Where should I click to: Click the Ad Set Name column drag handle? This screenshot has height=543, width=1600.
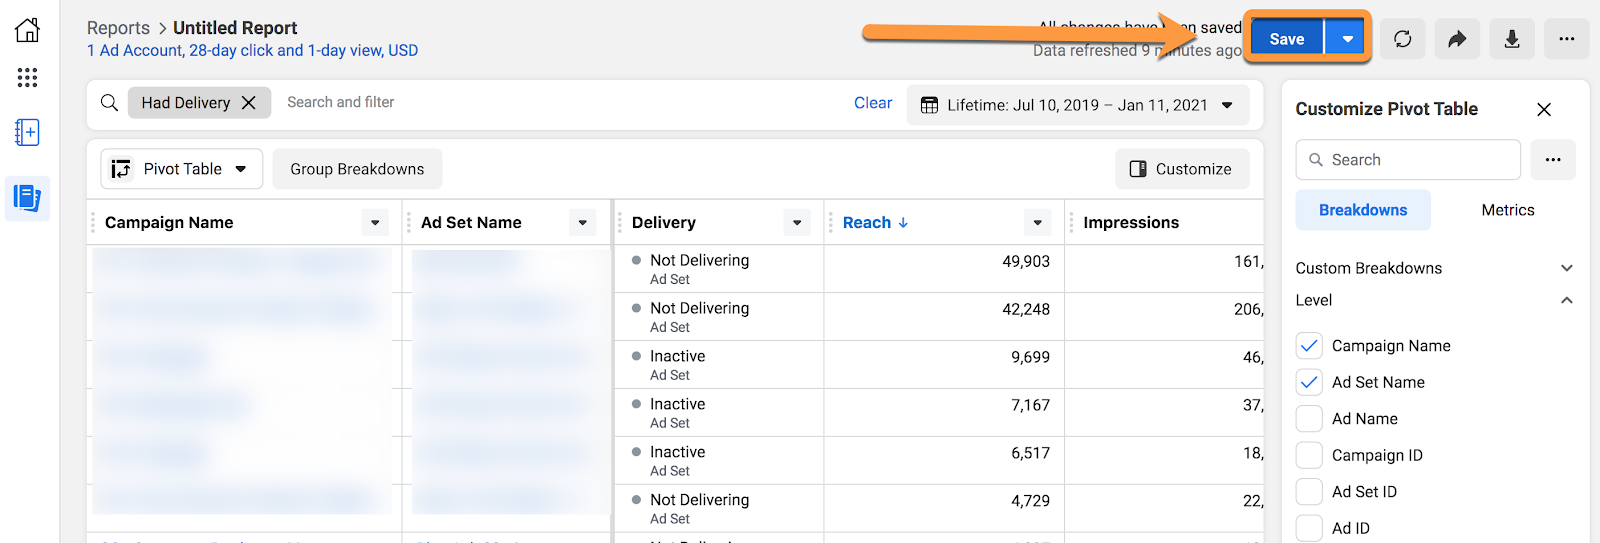click(x=409, y=223)
